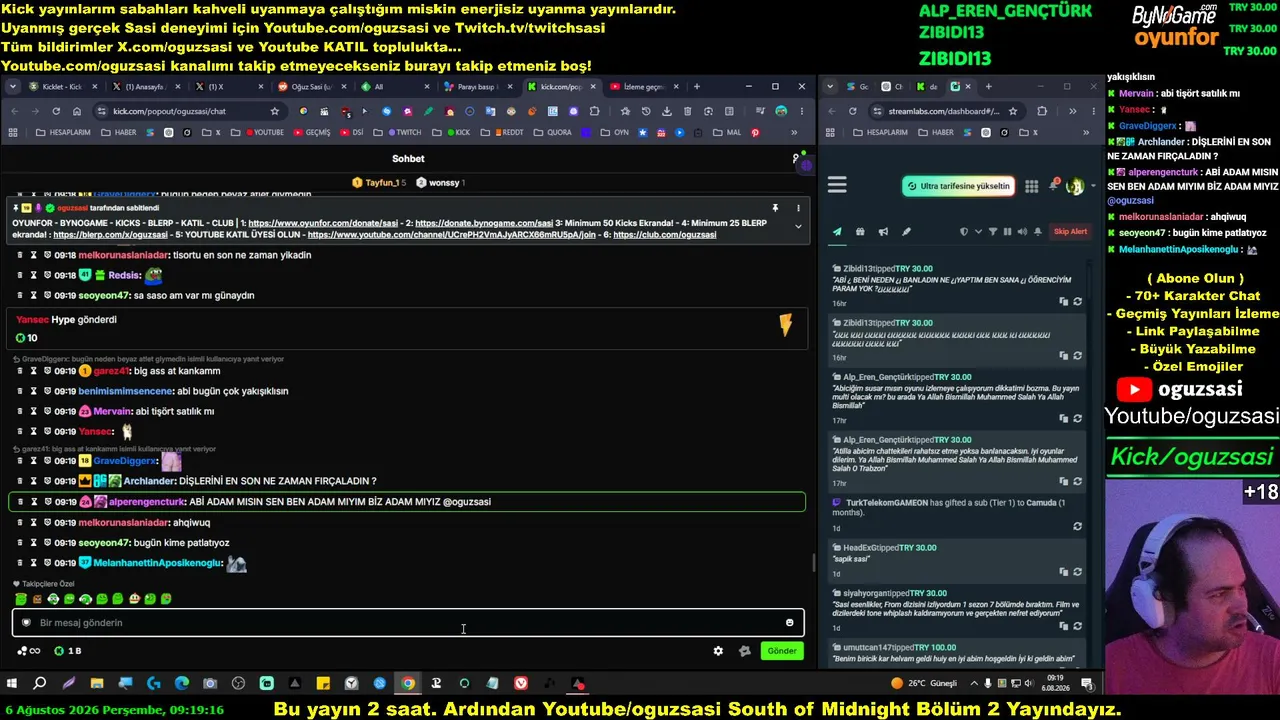
Task: Open Windows taskbar search
Action: click(40, 684)
